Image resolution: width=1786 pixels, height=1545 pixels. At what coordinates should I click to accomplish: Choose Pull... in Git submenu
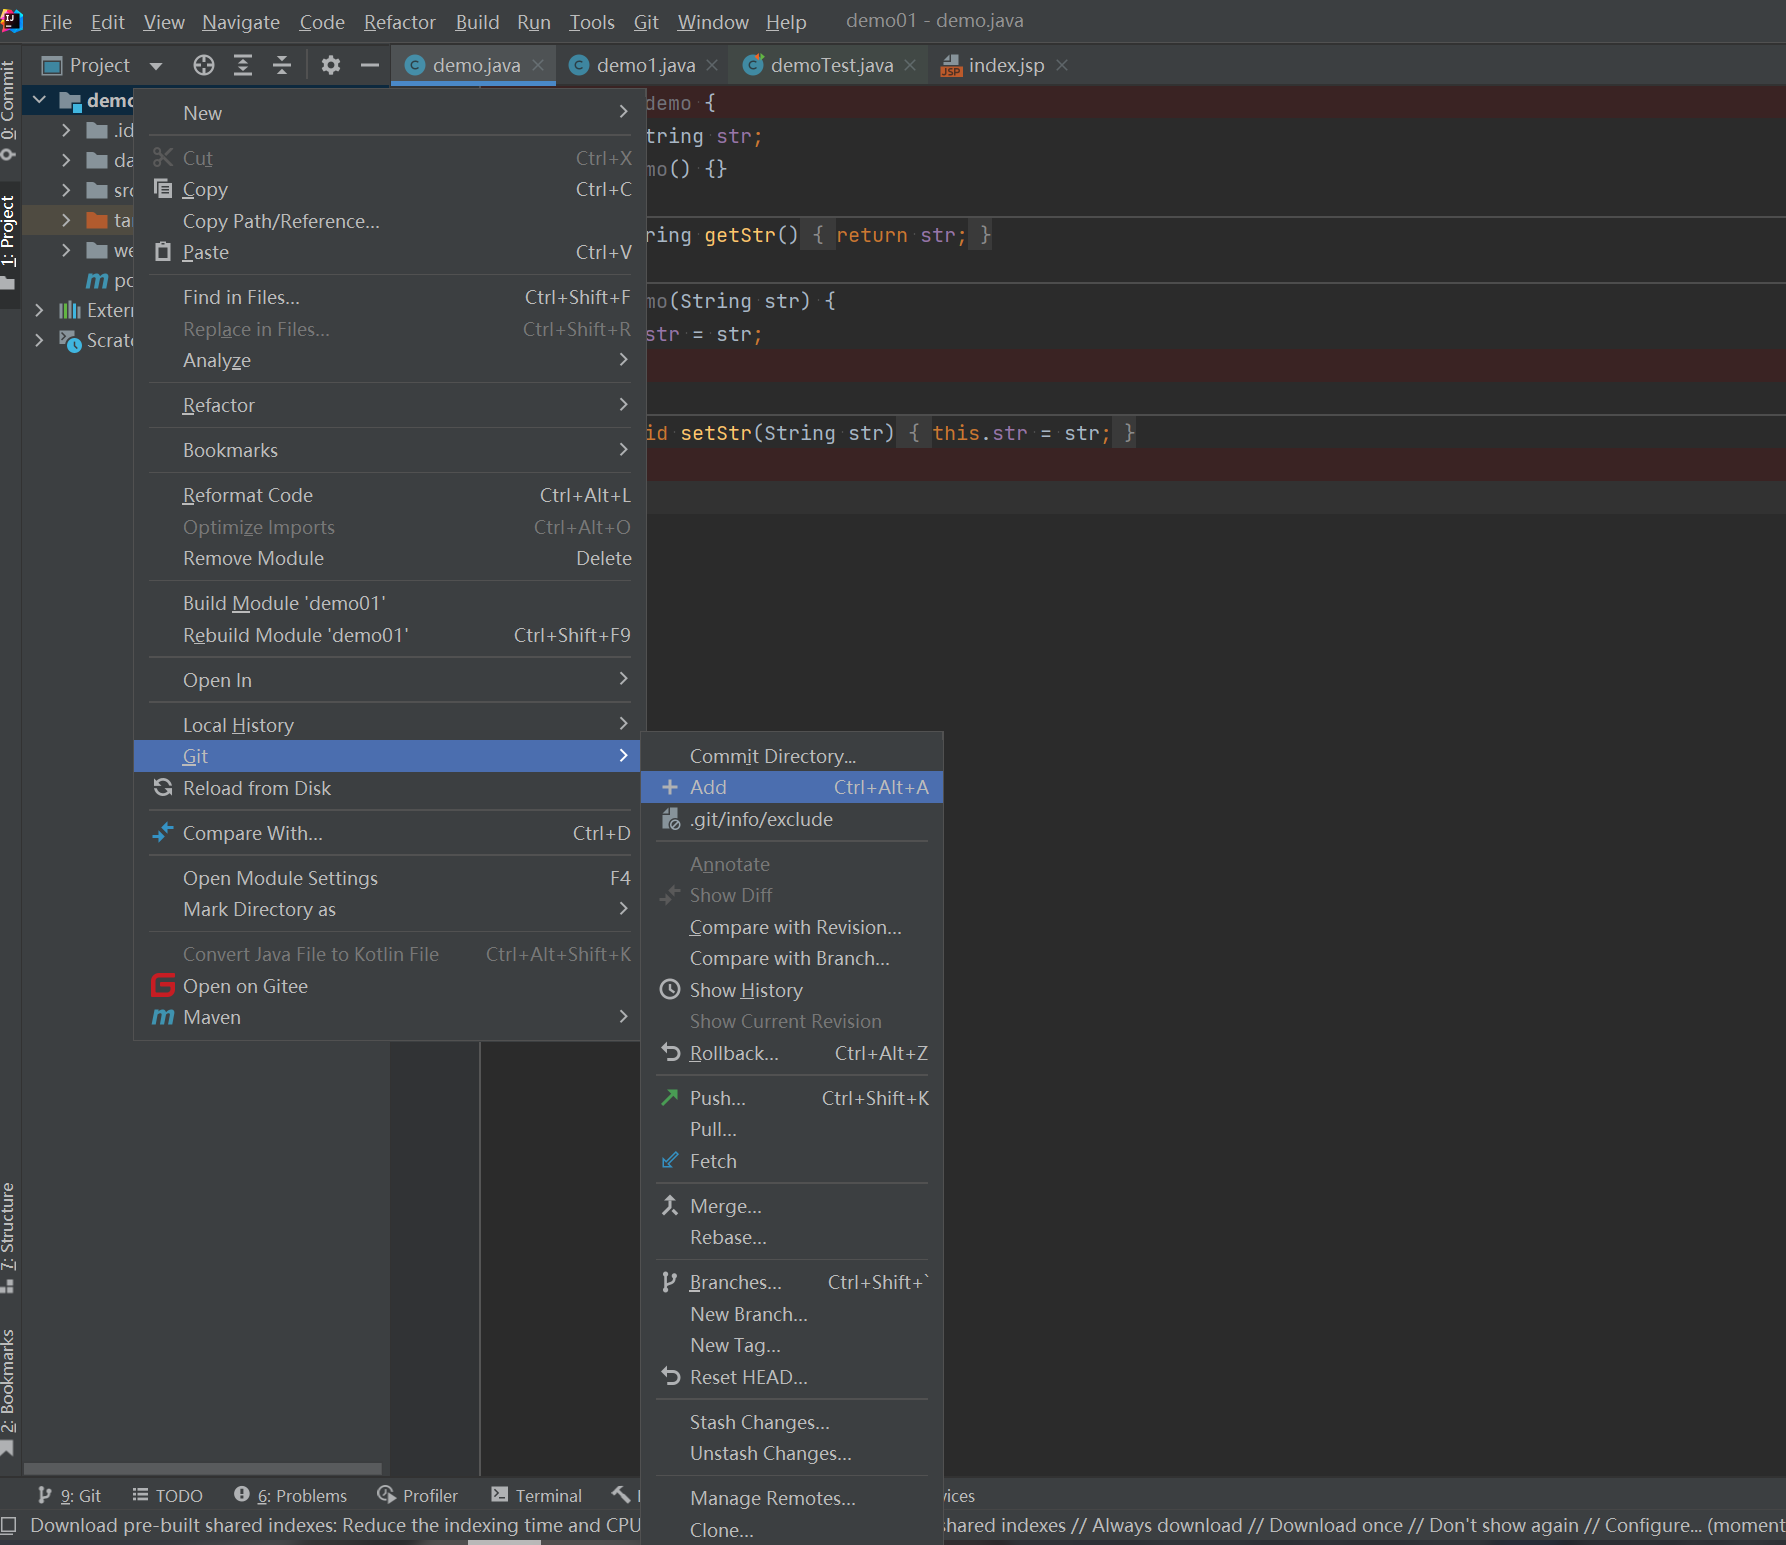click(792, 1129)
